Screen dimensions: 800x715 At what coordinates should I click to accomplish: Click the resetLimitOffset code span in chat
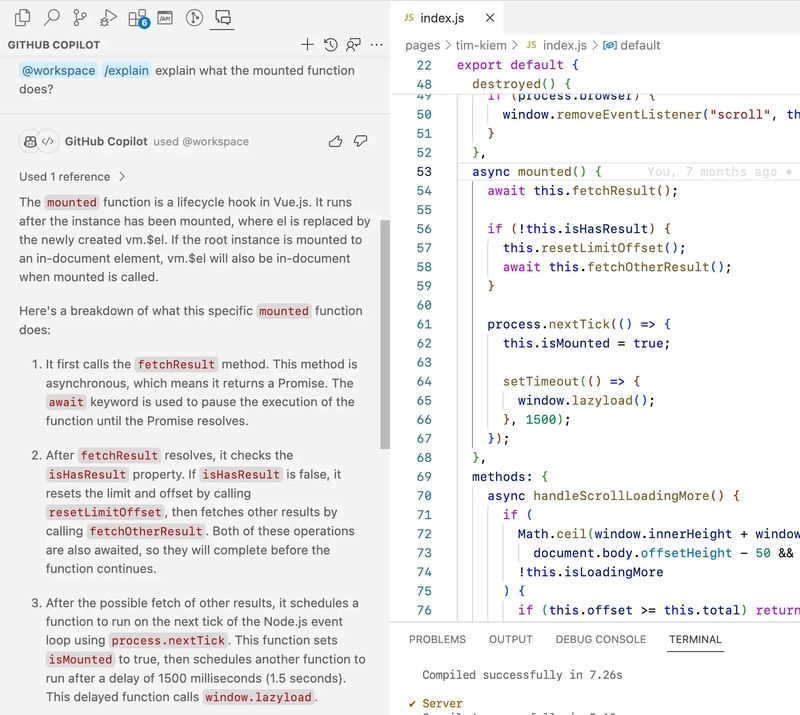point(105,512)
